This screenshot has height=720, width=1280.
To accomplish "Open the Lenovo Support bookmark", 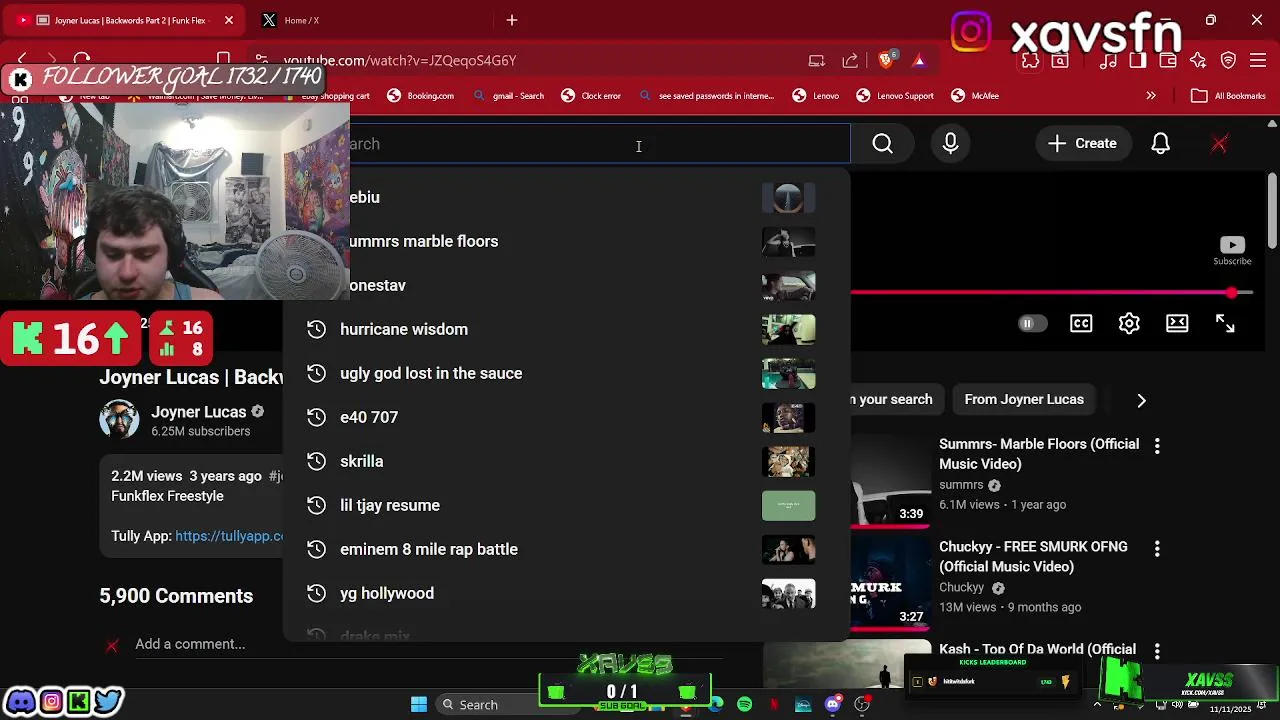I will [x=895, y=96].
